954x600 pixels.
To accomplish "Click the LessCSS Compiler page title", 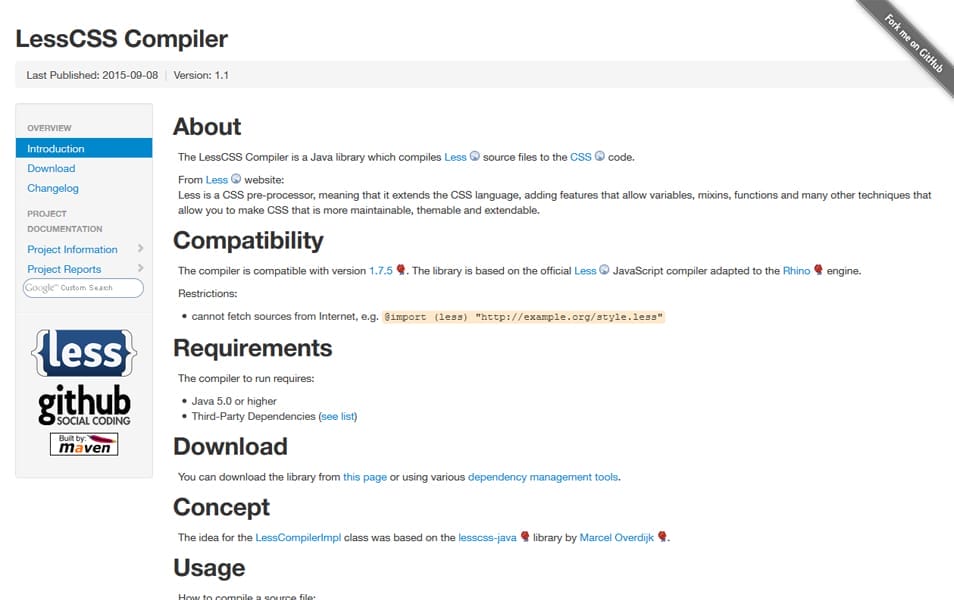I will click(x=122, y=38).
